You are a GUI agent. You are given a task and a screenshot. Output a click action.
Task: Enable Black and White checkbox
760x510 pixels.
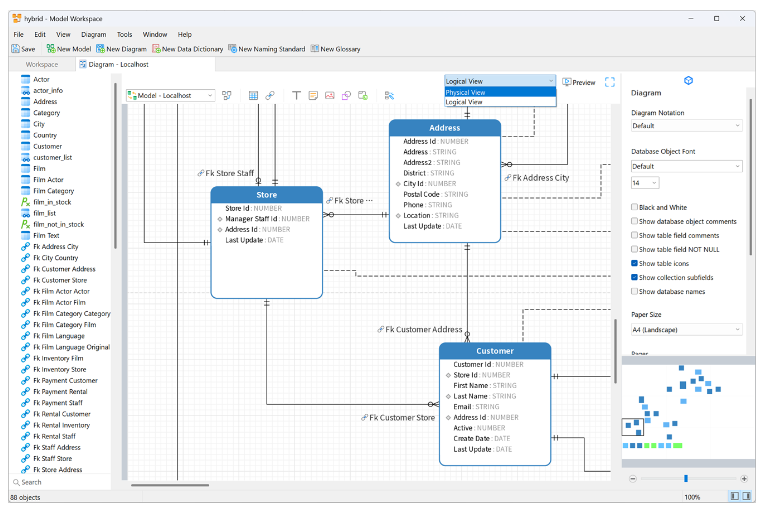634,207
